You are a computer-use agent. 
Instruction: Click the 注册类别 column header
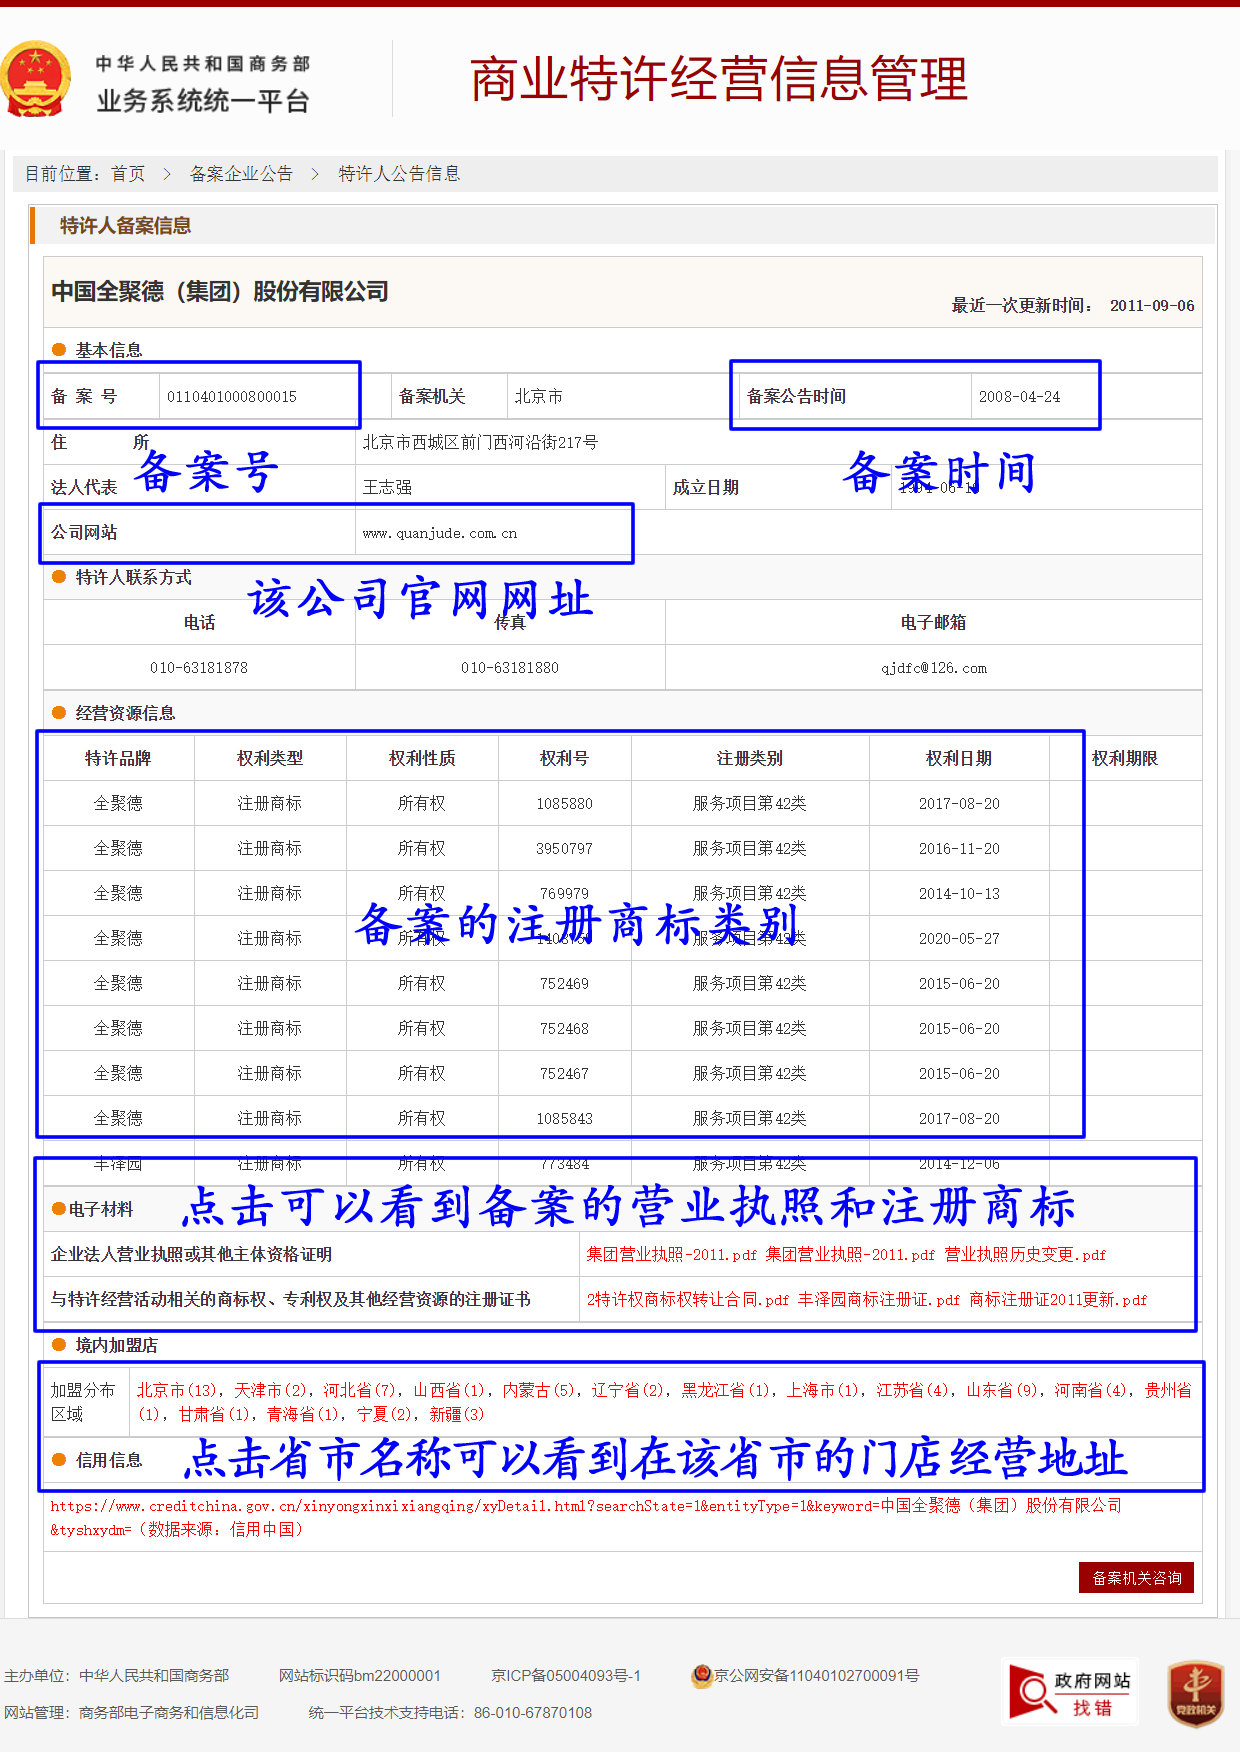point(750,758)
